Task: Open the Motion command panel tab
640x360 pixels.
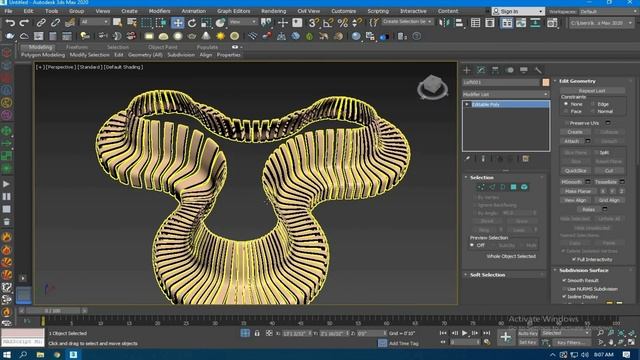Action: click(x=509, y=70)
